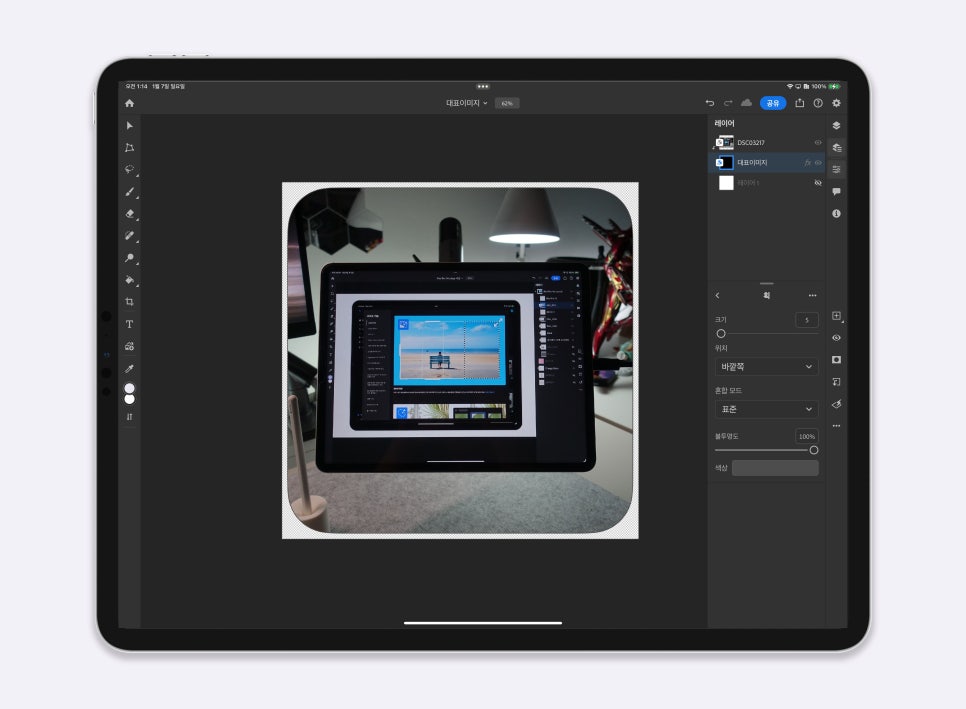Open the document info panel icon
The image size is (966, 709).
point(836,214)
